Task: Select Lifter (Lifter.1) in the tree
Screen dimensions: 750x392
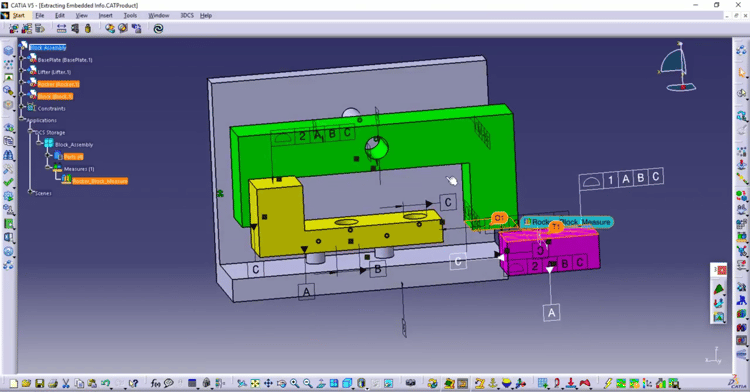Action: tap(55, 72)
